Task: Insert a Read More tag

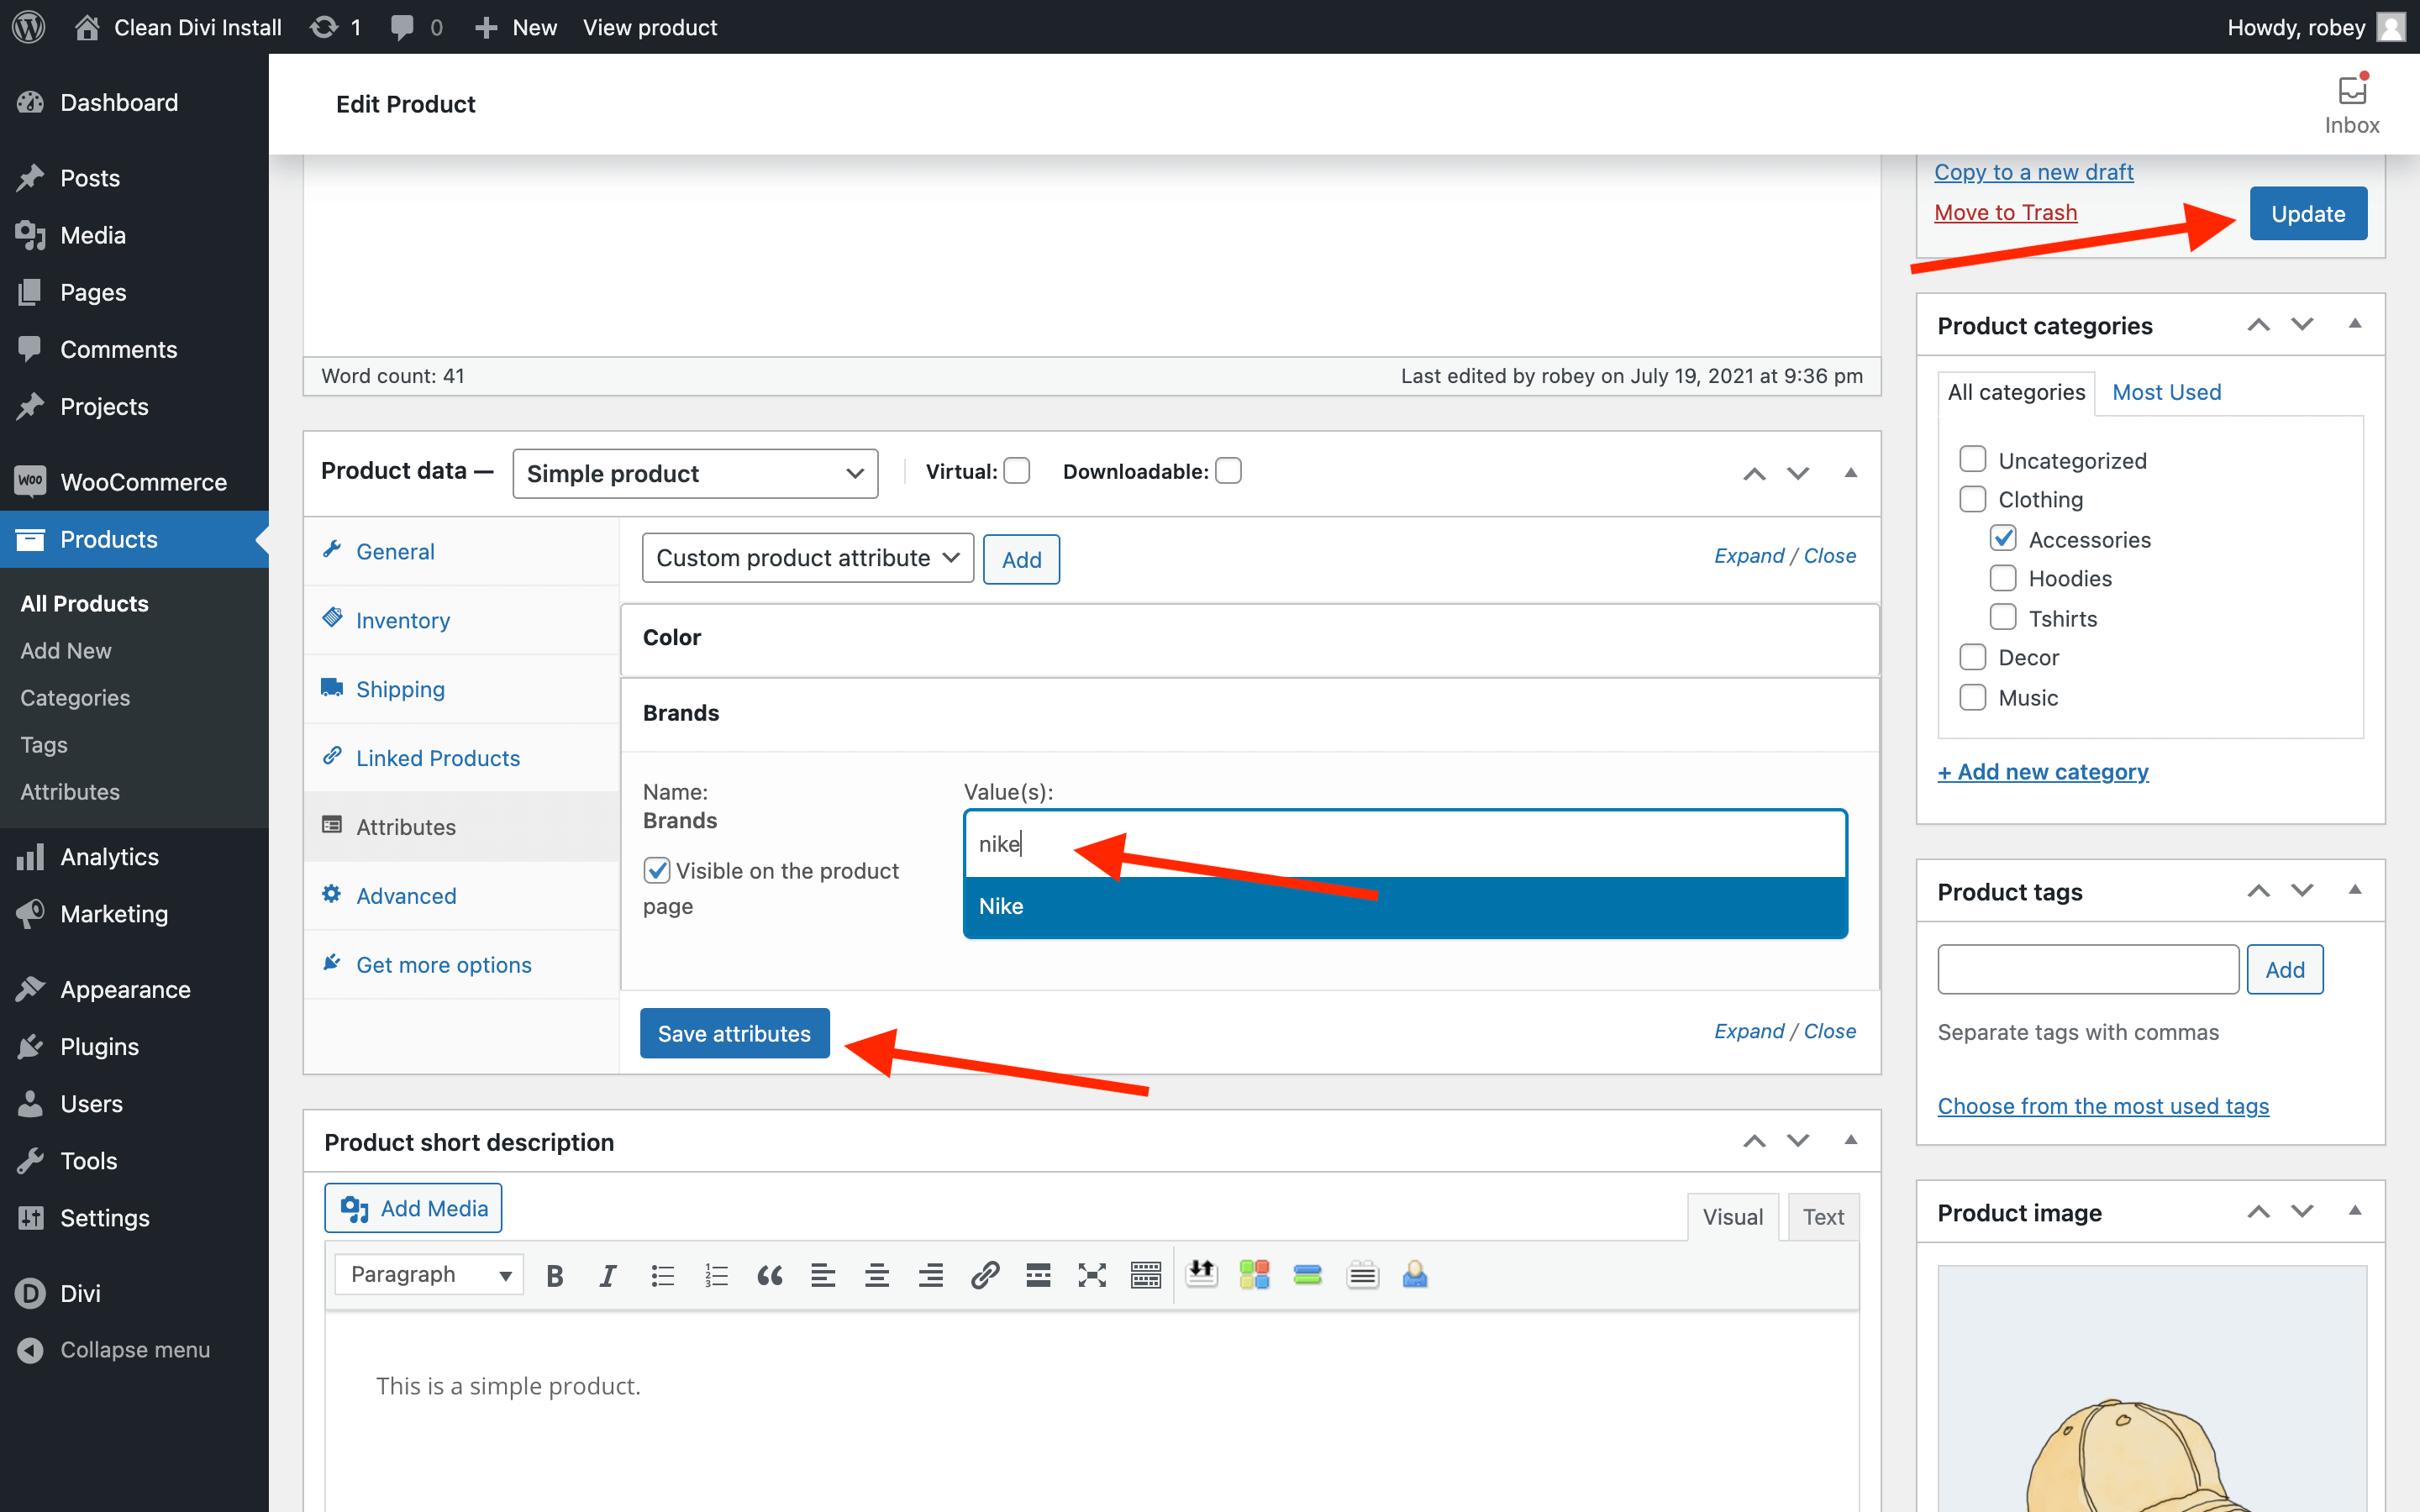Action: 1038,1275
